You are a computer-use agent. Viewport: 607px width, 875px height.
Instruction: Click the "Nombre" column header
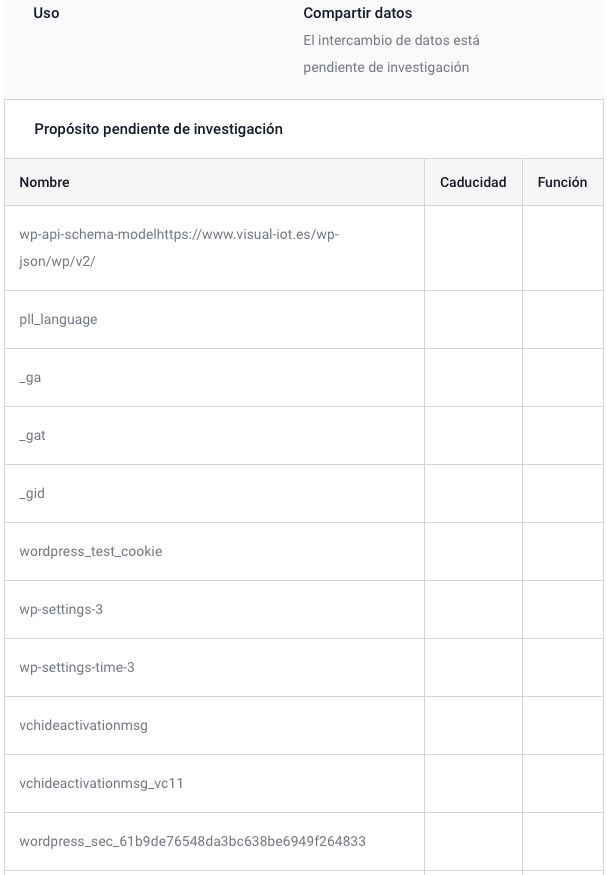(x=44, y=183)
